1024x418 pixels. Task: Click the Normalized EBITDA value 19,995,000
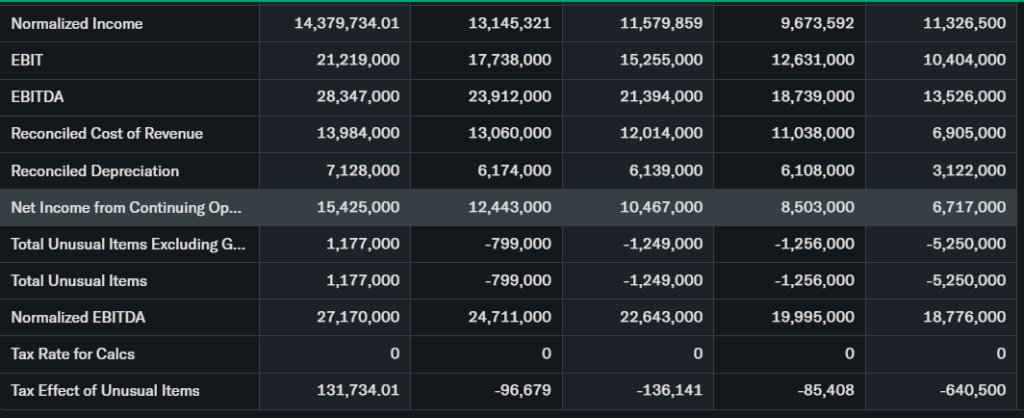(813, 318)
